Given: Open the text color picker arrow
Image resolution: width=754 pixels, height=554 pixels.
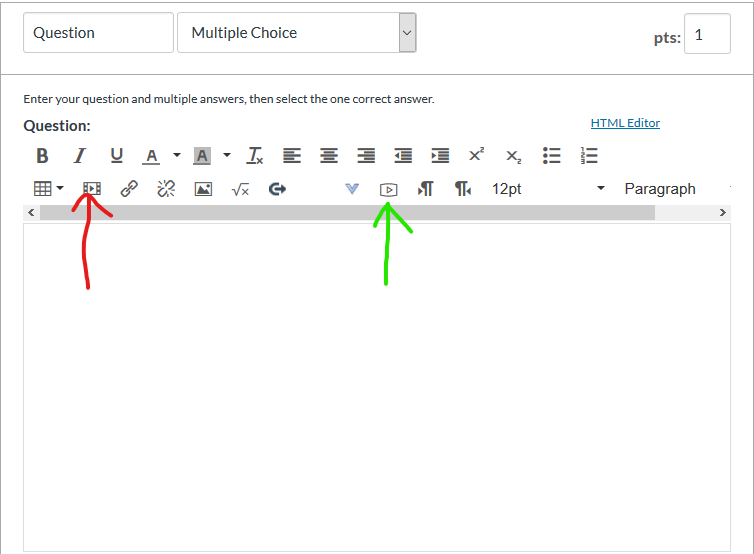Looking at the screenshot, I should point(177,156).
